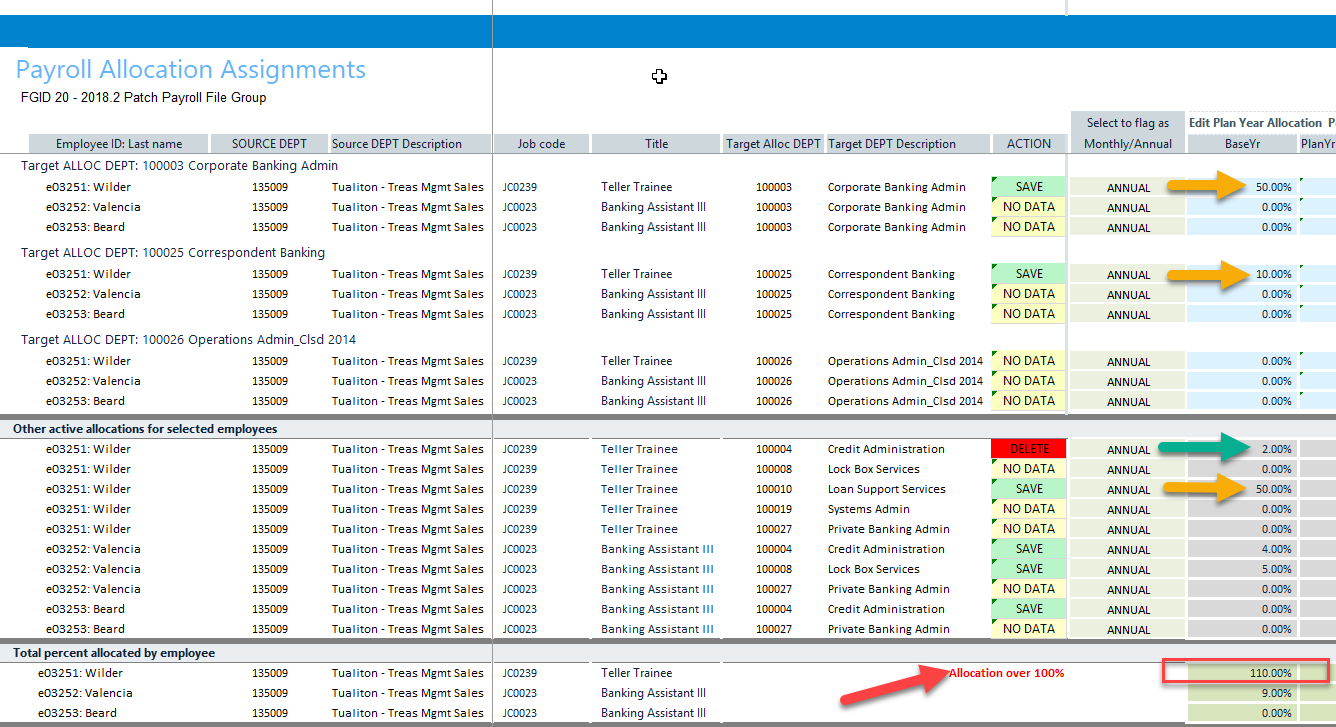This screenshot has height=727, width=1336.
Task: Select the Job code column header
Action: pyautogui.click(x=541, y=144)
